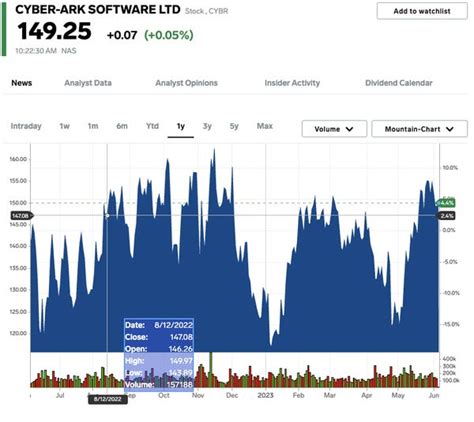Click the 10.0% right axis label

coord(450,168)
